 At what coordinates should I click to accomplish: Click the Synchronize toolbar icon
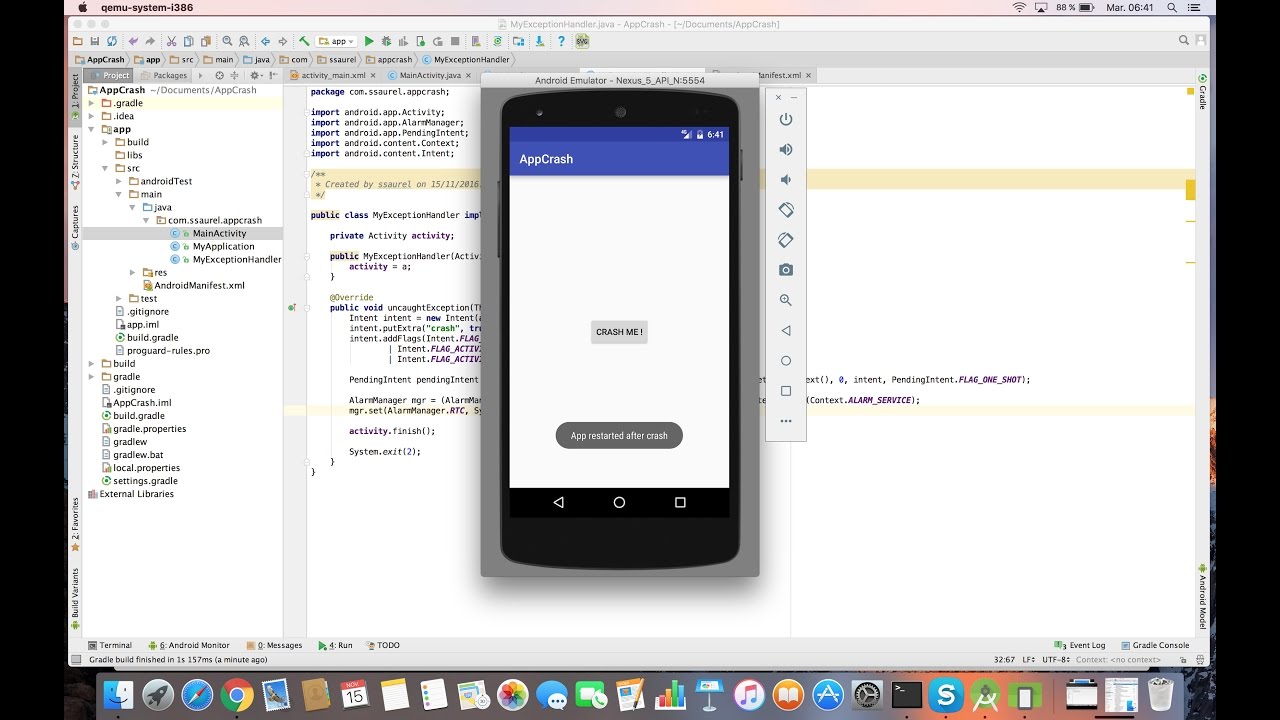pyautogui.click(x=112, y=41)
